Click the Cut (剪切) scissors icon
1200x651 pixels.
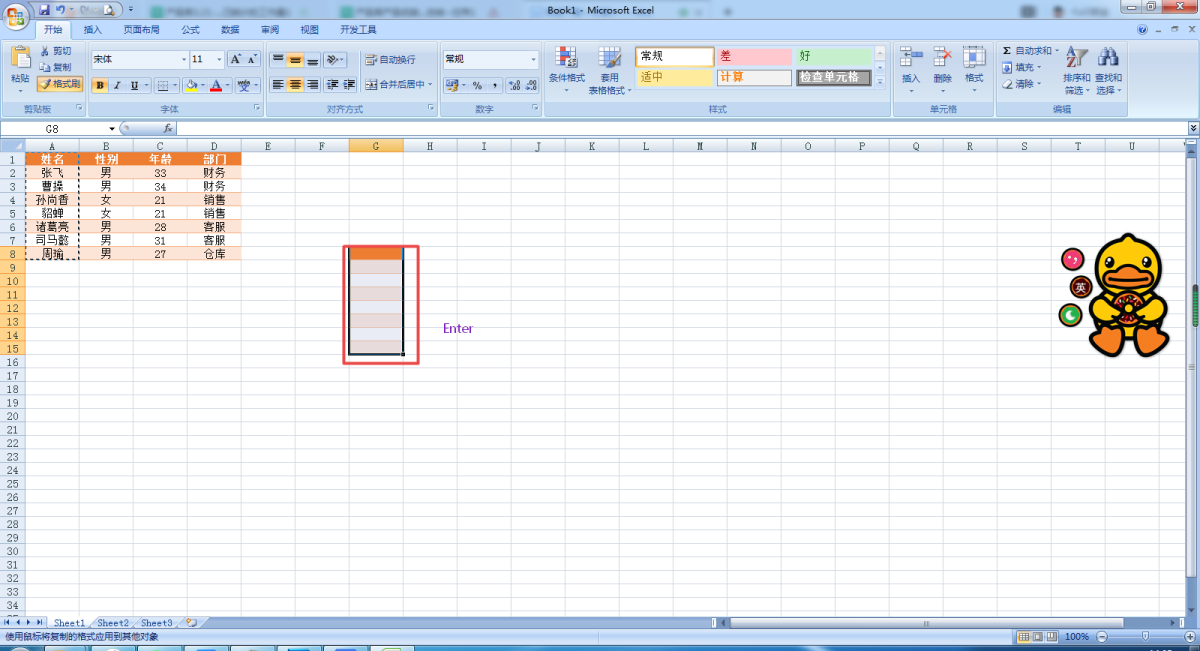[45, 51]
